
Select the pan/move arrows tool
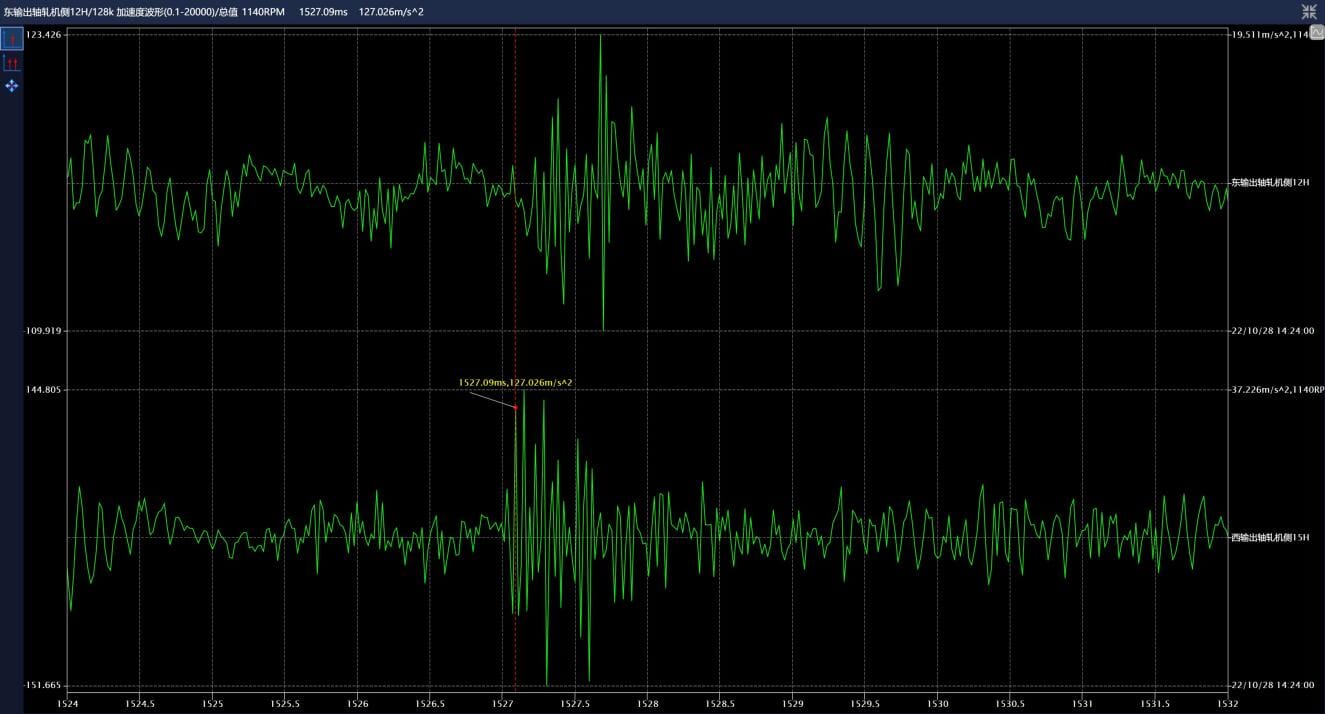(12, 86)
